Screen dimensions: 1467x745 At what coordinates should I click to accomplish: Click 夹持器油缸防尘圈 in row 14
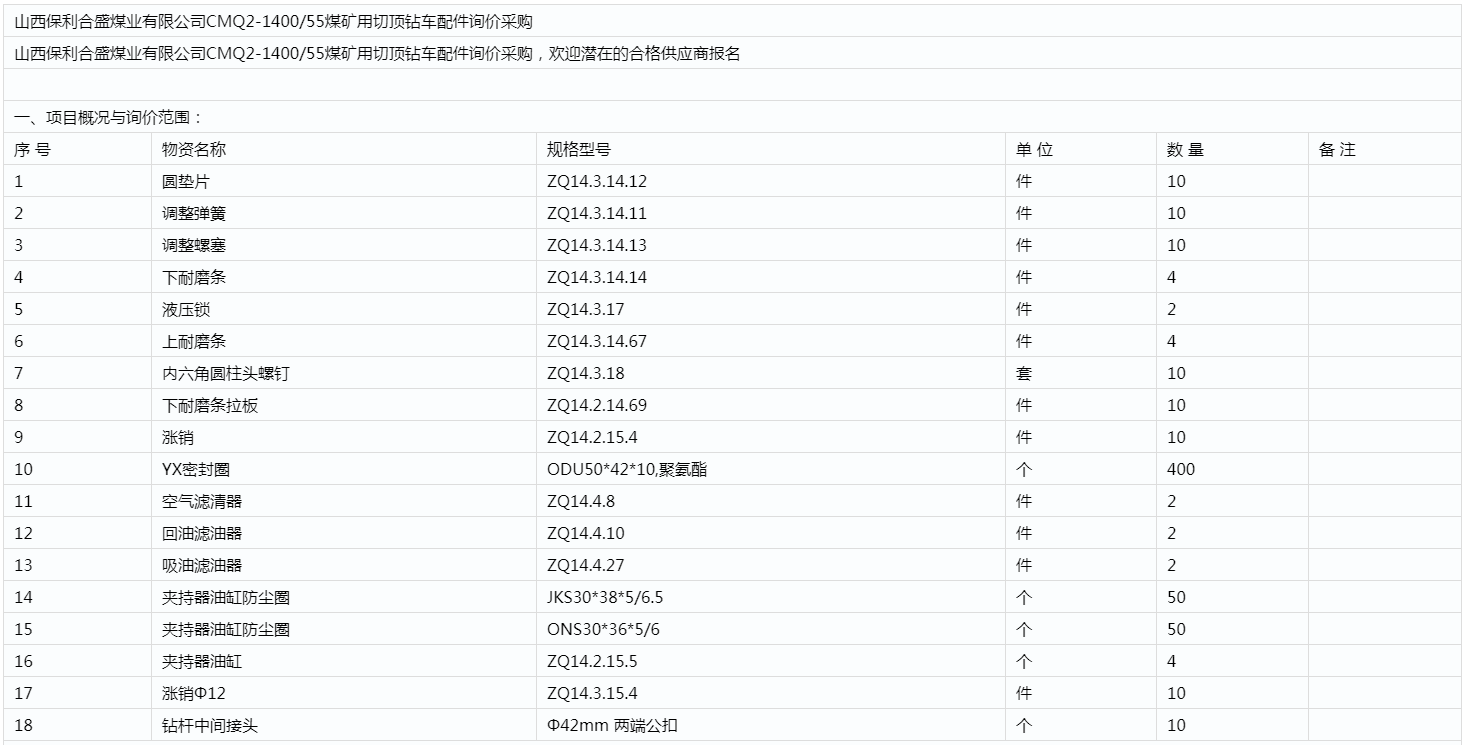pos(226,598)
